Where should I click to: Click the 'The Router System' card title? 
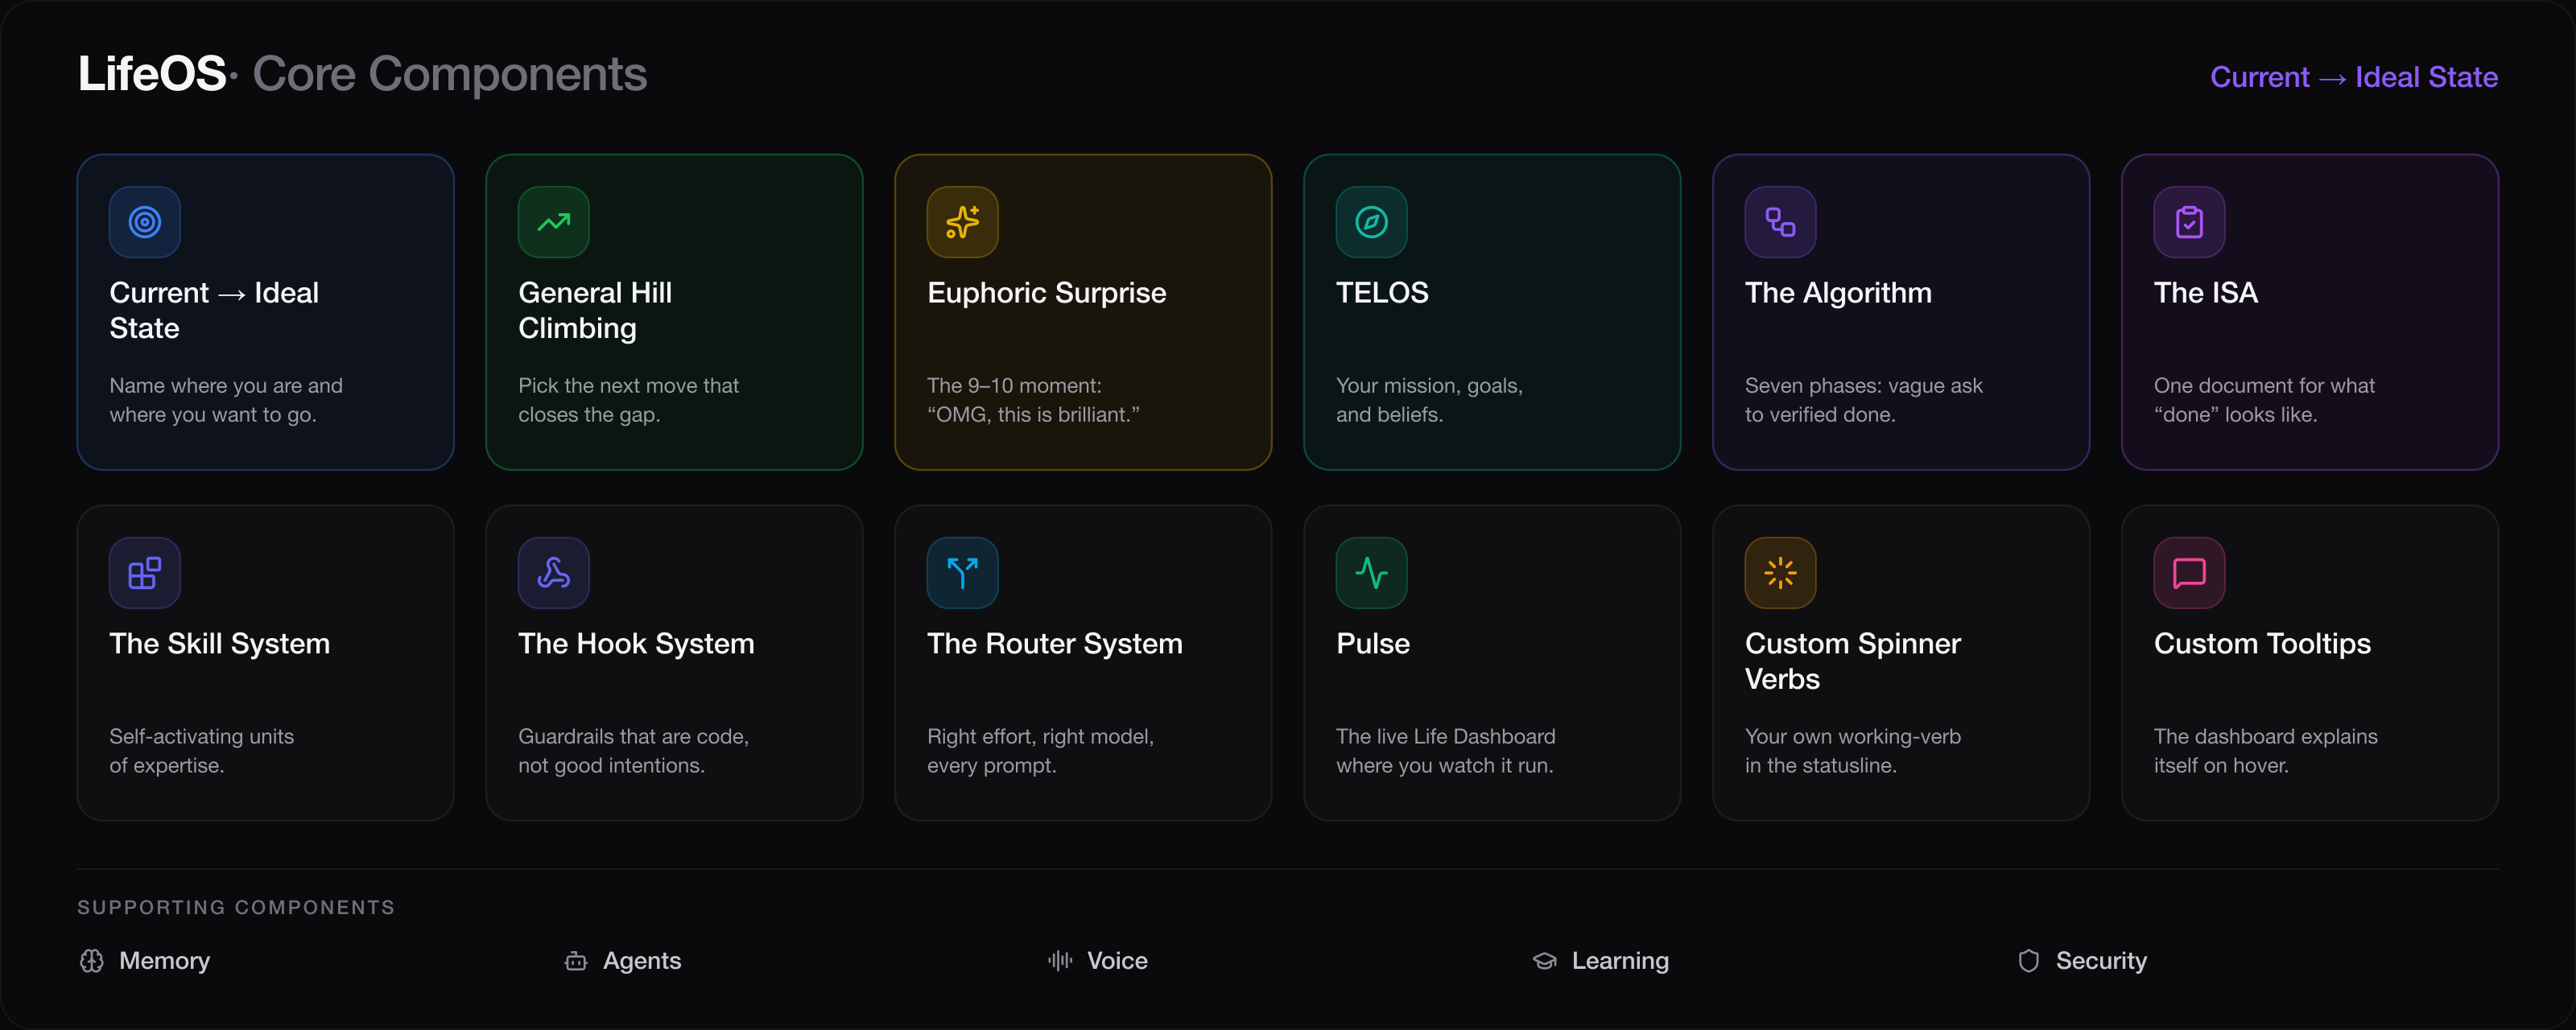pos(1055,644)
